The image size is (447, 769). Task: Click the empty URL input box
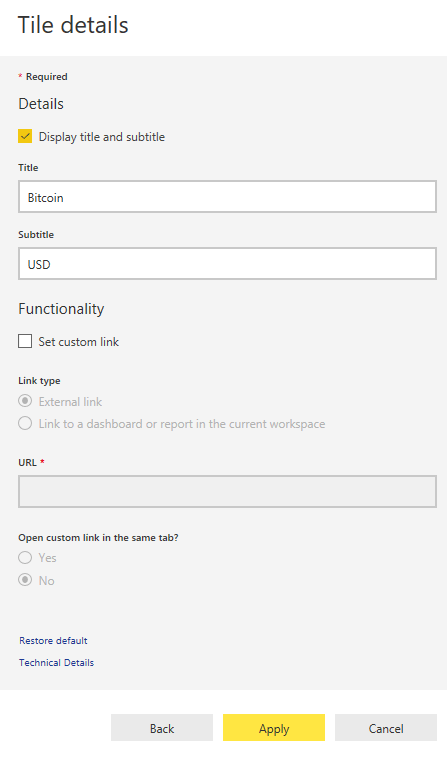coord(227,491)
